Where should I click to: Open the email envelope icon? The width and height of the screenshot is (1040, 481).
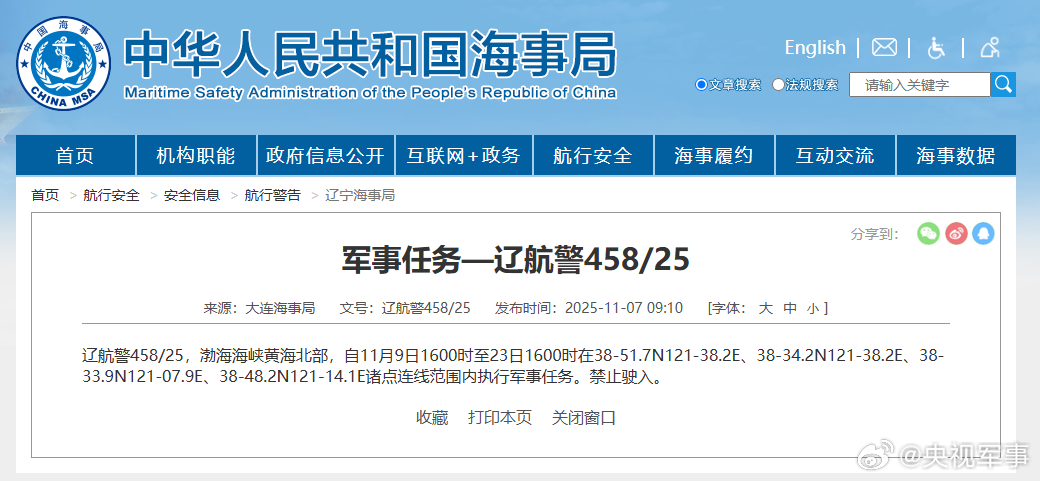pyautogui.click(x=884, y=48)
